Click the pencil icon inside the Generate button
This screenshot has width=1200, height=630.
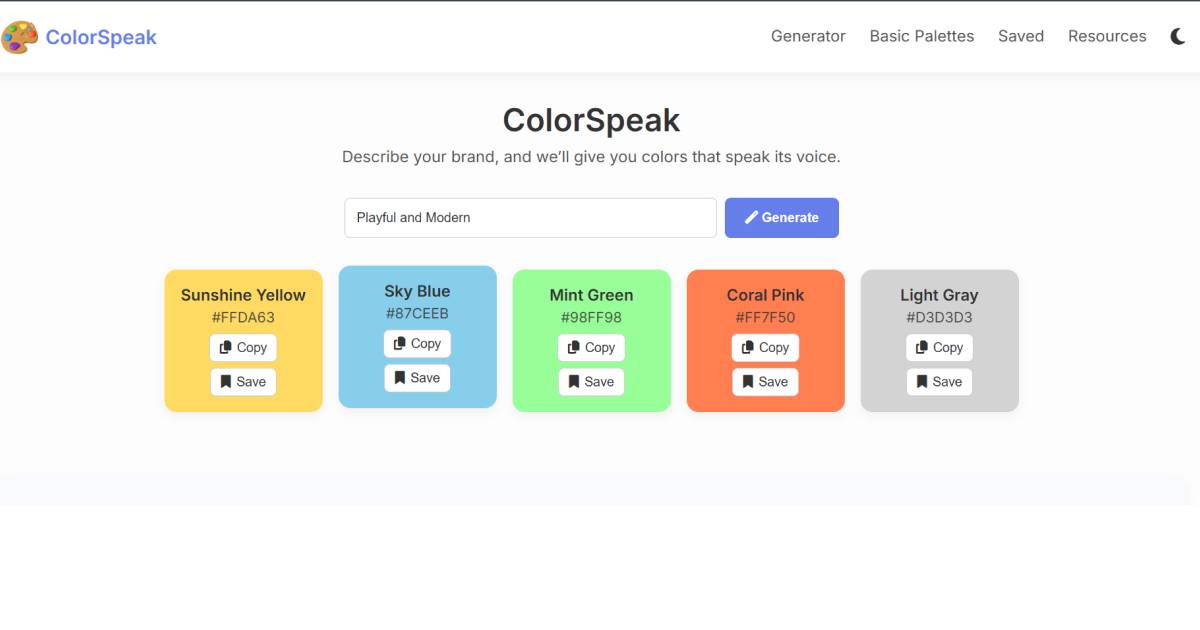point(751,217)
